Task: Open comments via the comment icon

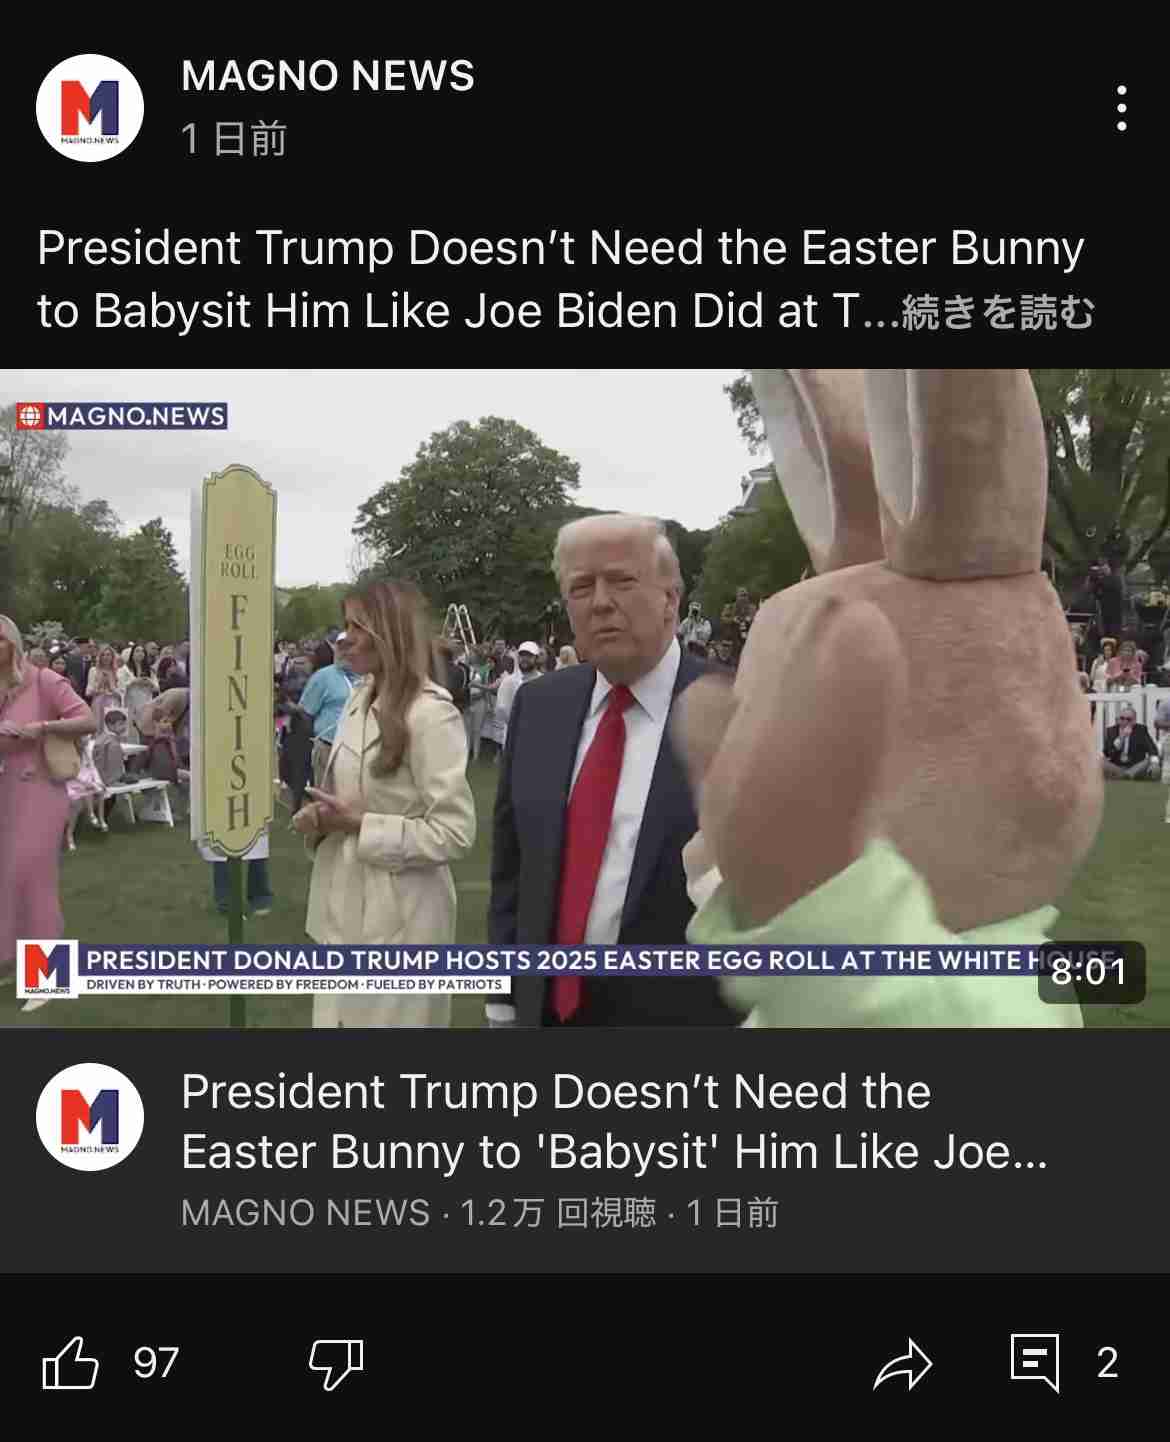Action: click(x=1035, y=1362)
